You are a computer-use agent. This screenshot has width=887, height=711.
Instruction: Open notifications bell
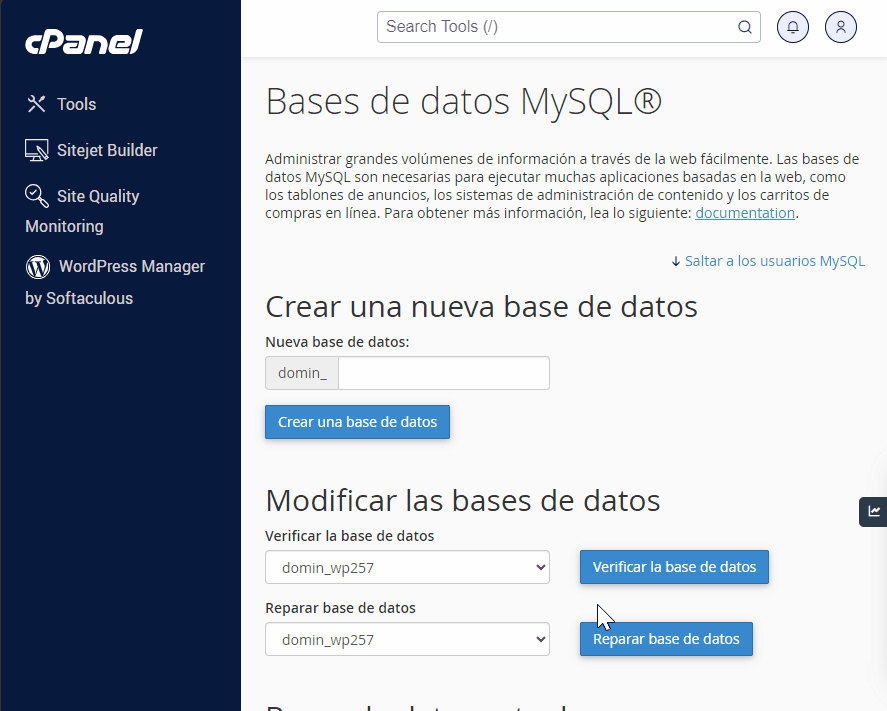coord(793,27)
